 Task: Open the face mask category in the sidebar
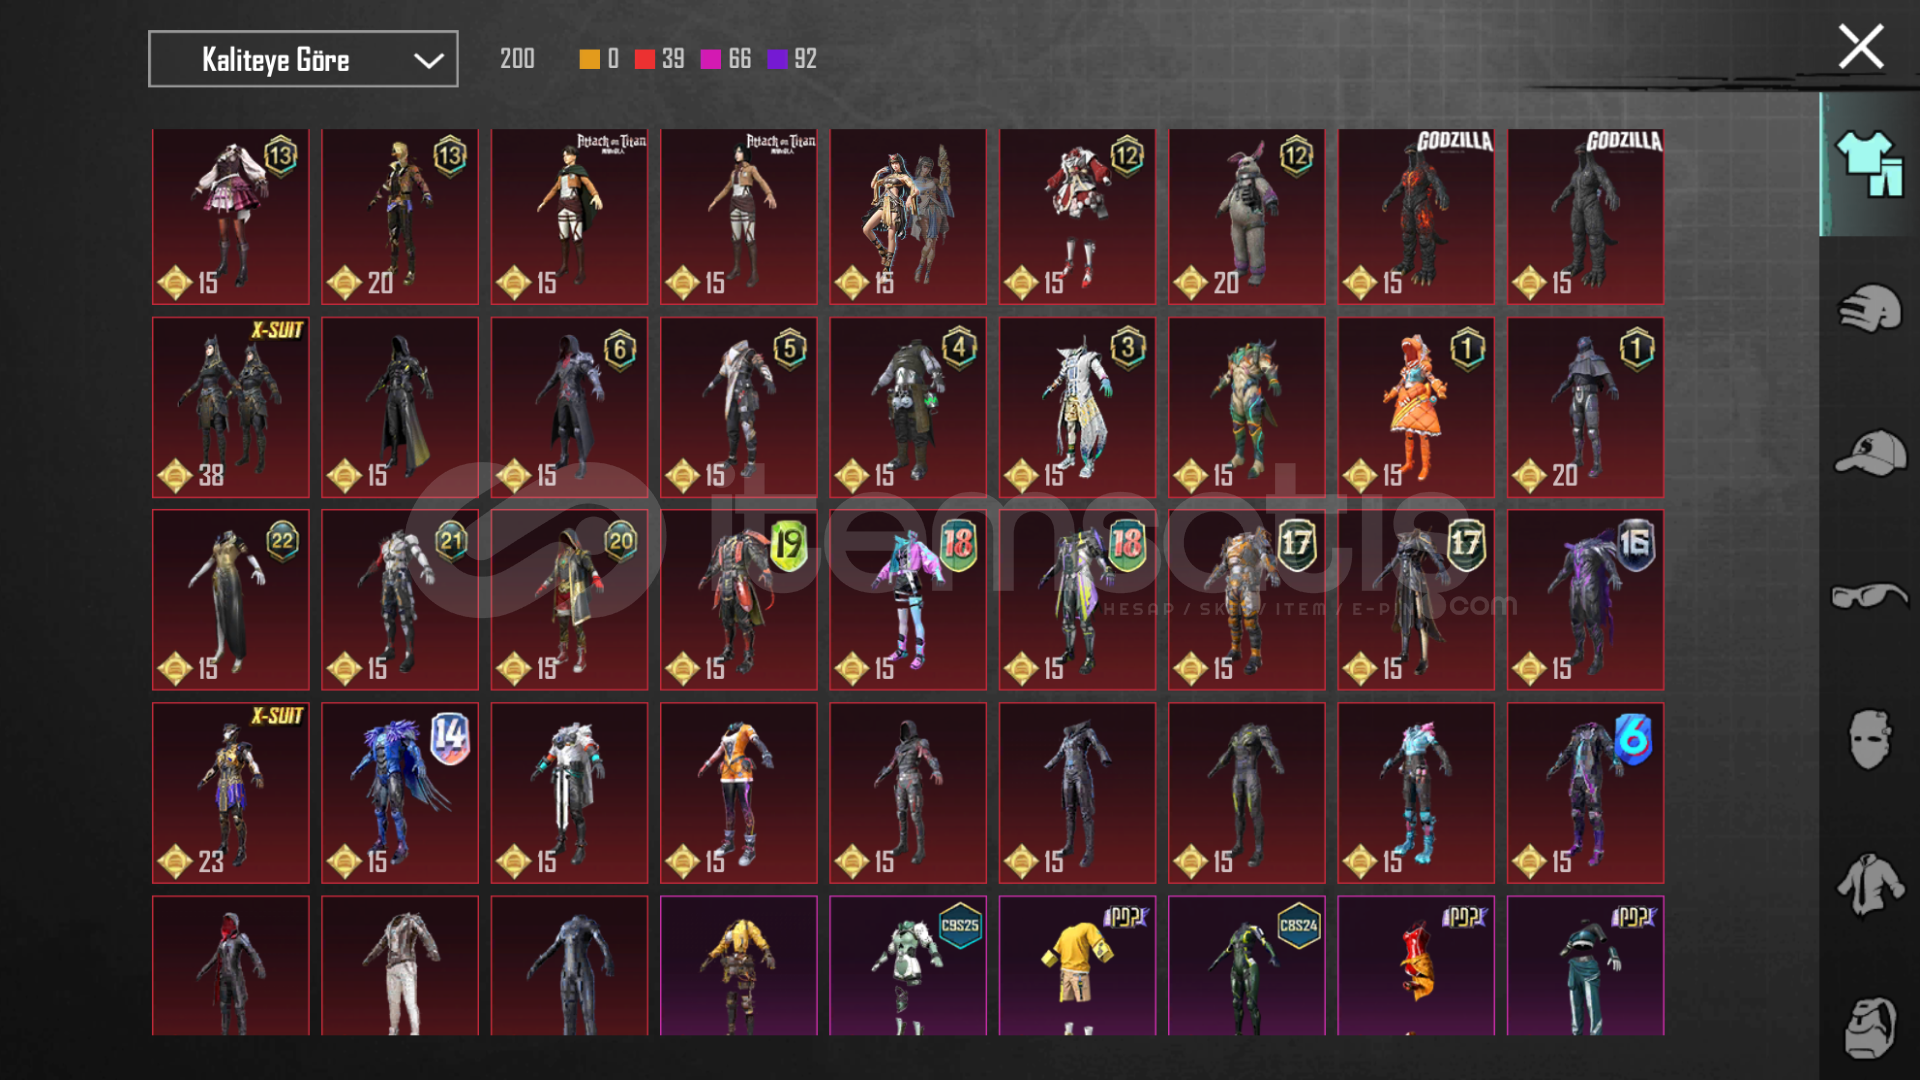[1868, 740]
